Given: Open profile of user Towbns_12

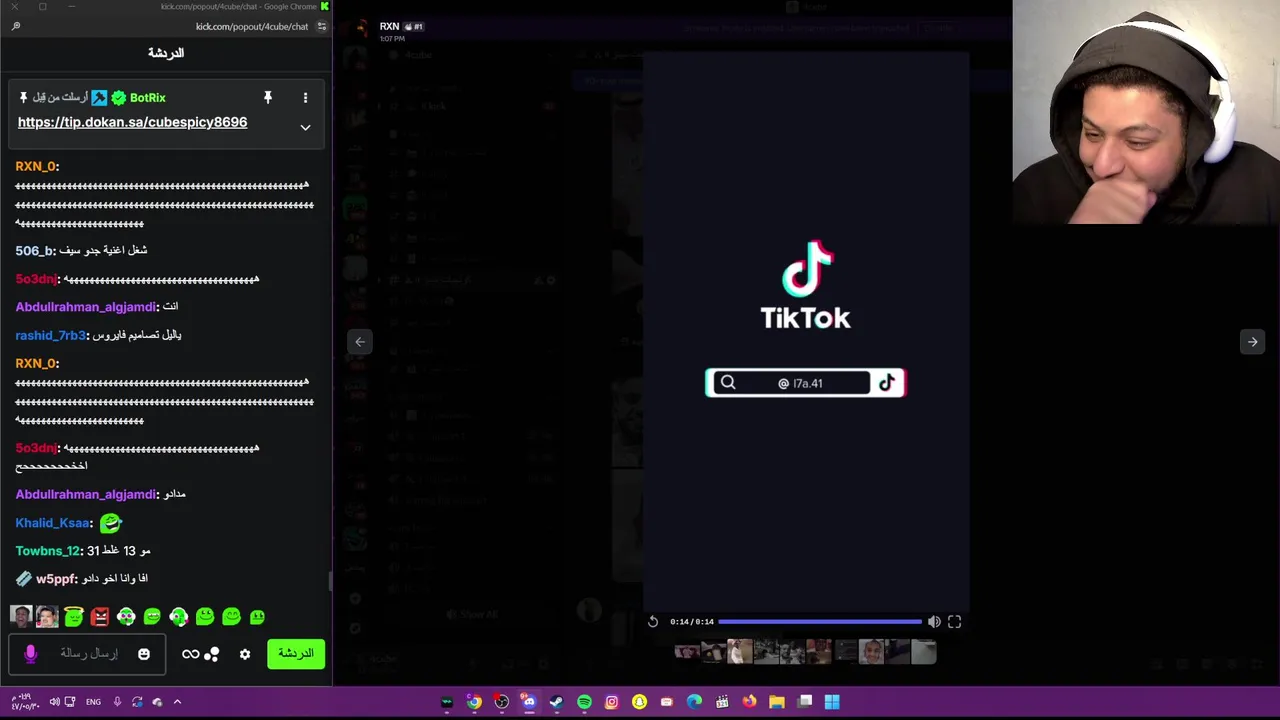Looking at the screenshot, I should (49, 551).
